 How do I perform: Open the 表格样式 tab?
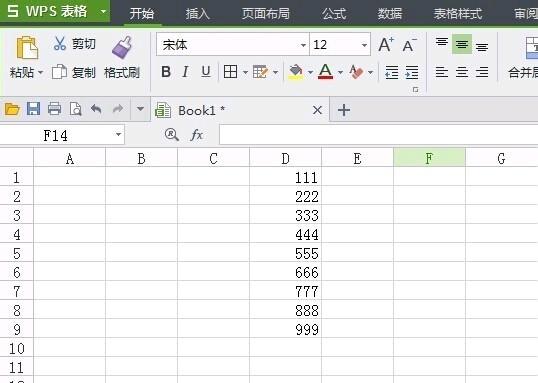[458, 14]
